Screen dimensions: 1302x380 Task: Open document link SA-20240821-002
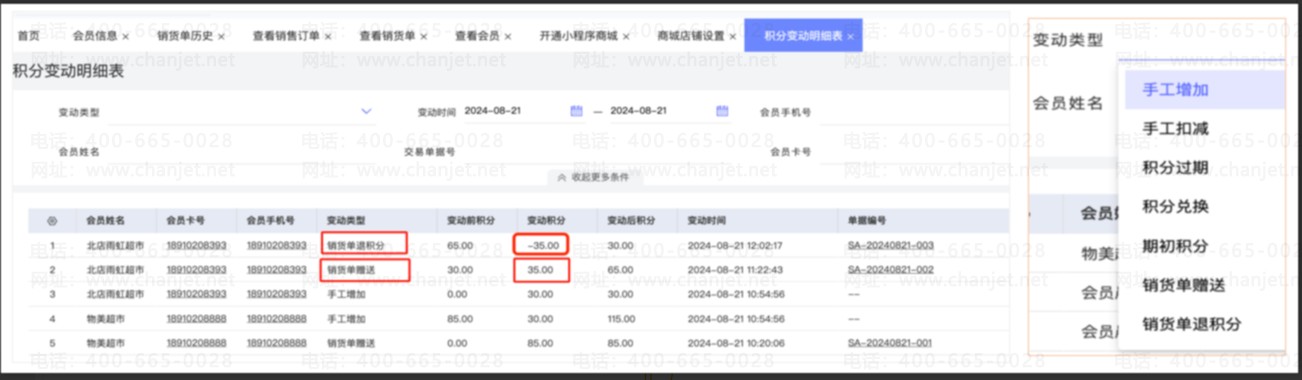(889, 270)
